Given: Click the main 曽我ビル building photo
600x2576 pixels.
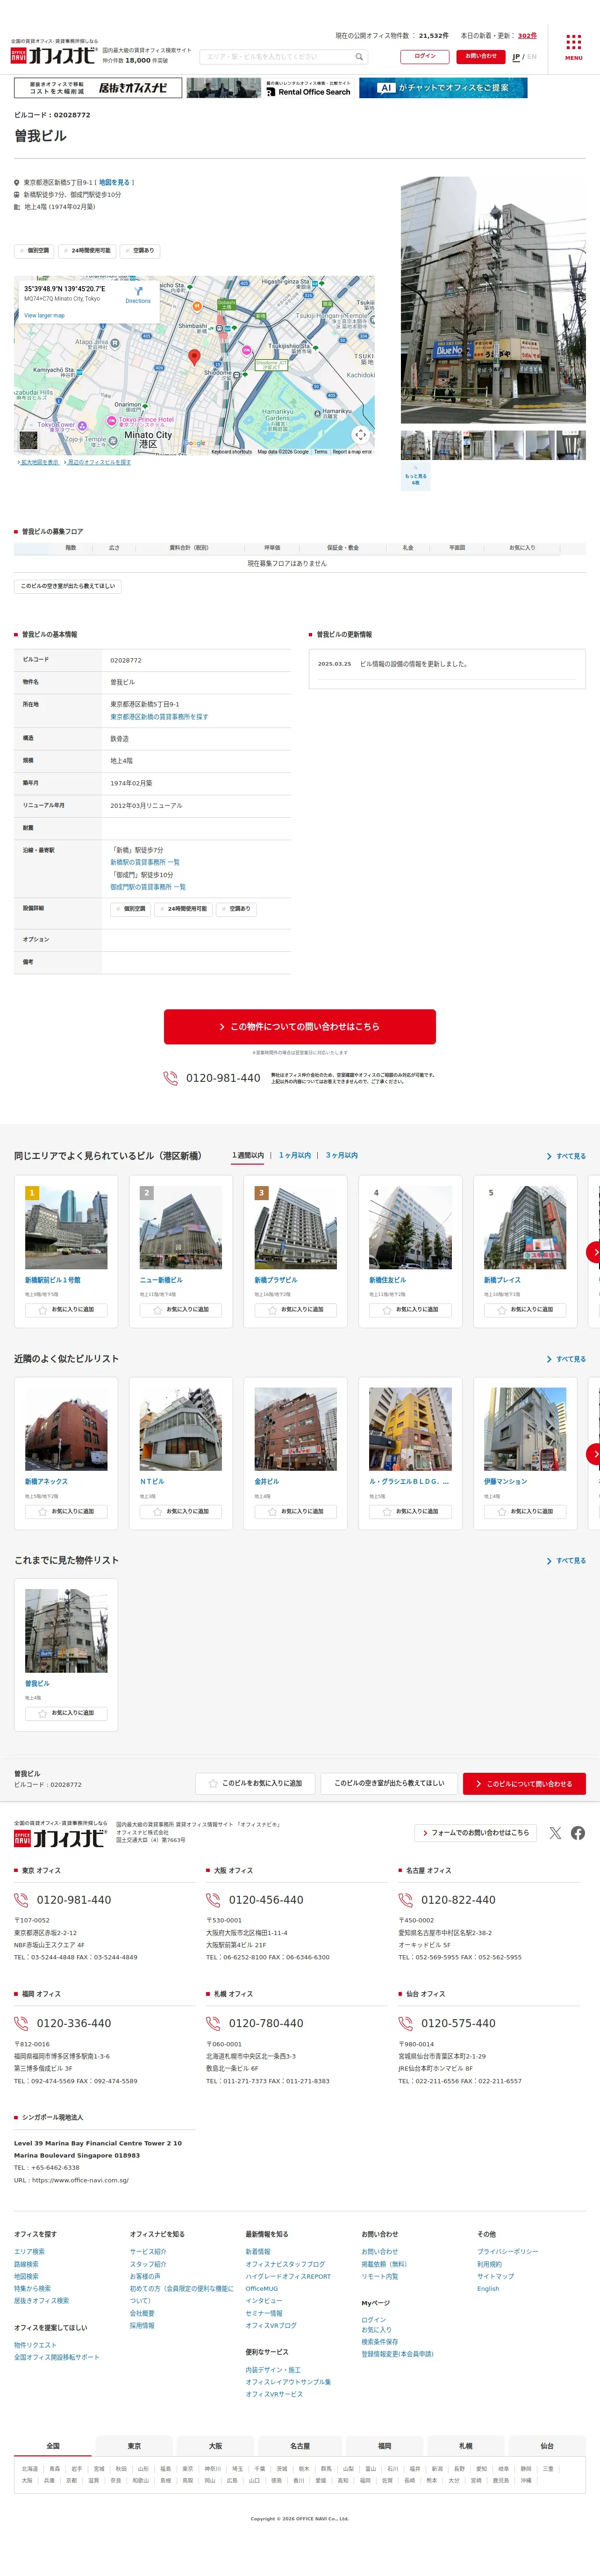Looking at the screenshot, I should point(493,300).
